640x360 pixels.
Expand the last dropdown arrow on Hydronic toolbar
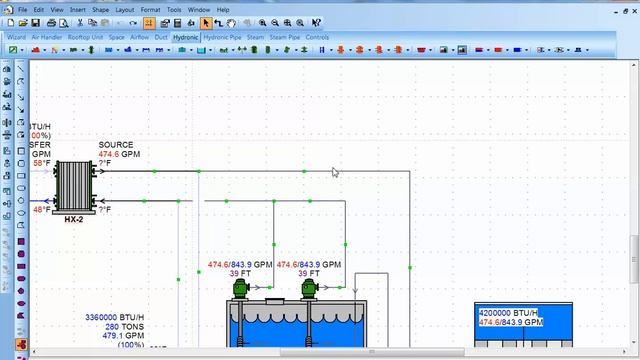[x=587, y=50]
